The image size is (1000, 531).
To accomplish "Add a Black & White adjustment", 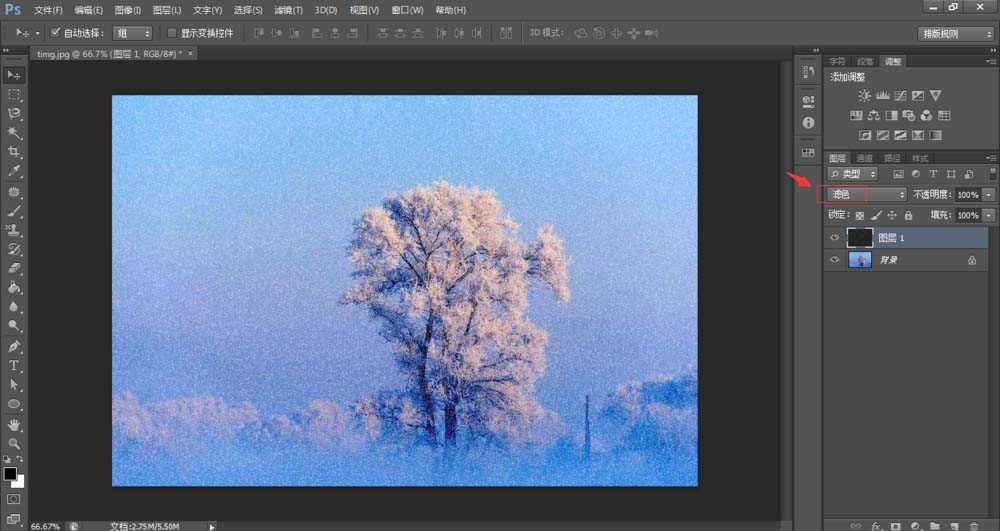I will (x=891, y=115).
